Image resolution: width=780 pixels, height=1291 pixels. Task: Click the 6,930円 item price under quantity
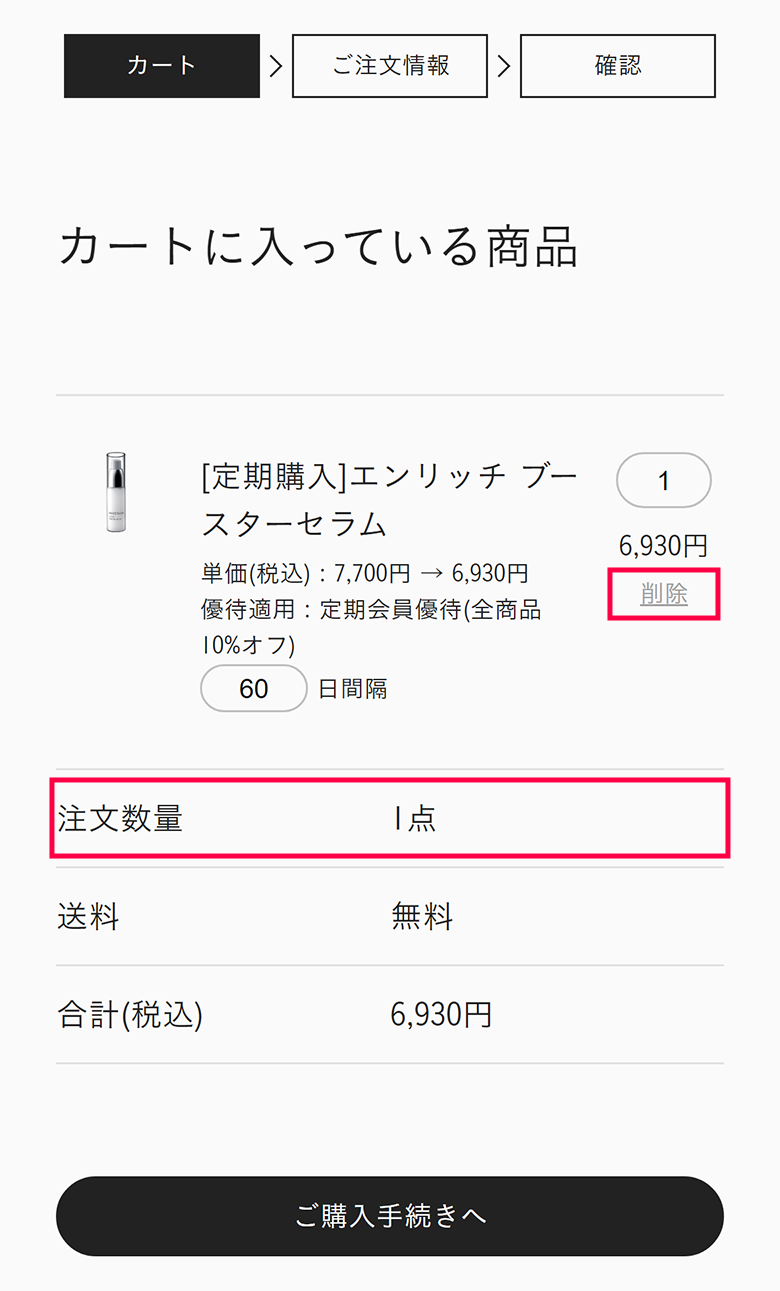(x=664, y=546)
